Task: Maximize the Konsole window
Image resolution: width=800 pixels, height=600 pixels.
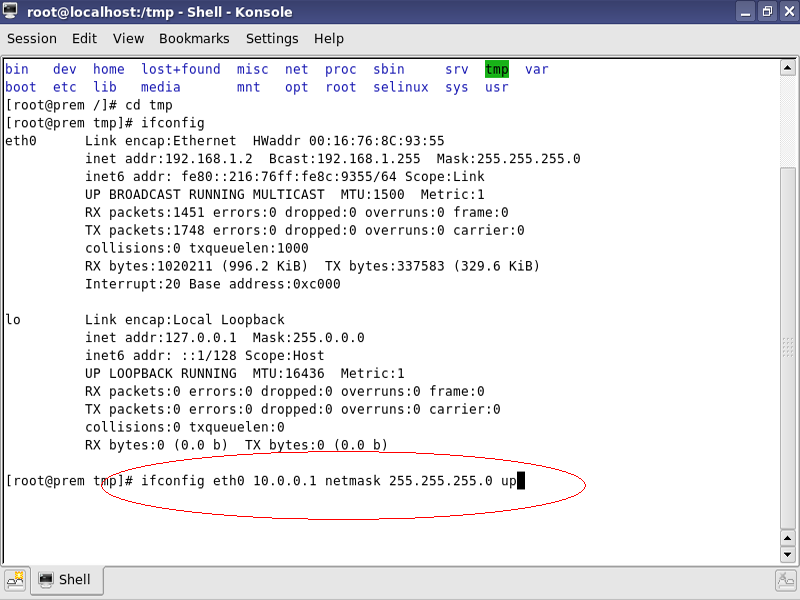Action: pos(766,13)
